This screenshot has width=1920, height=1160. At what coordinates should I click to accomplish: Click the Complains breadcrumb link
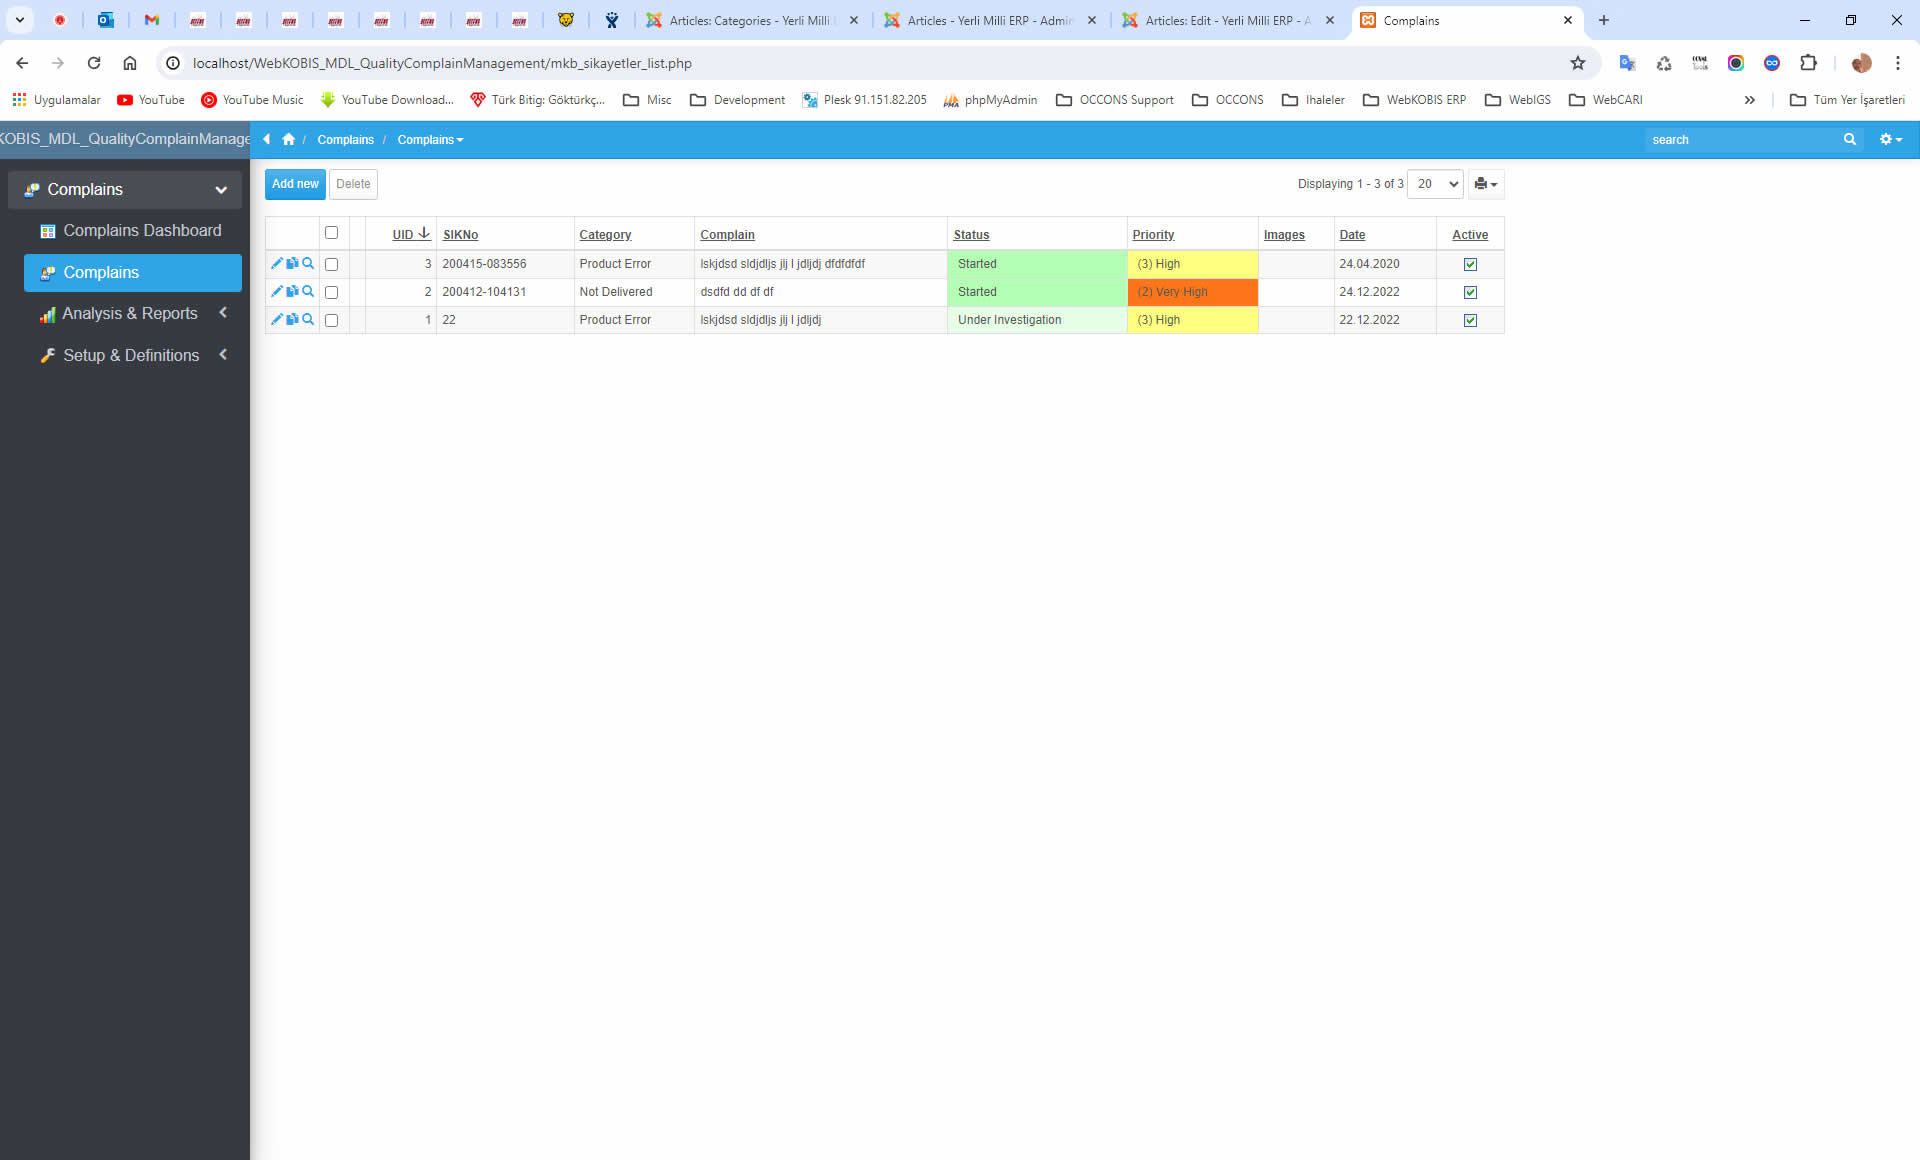tap(345, 140)
